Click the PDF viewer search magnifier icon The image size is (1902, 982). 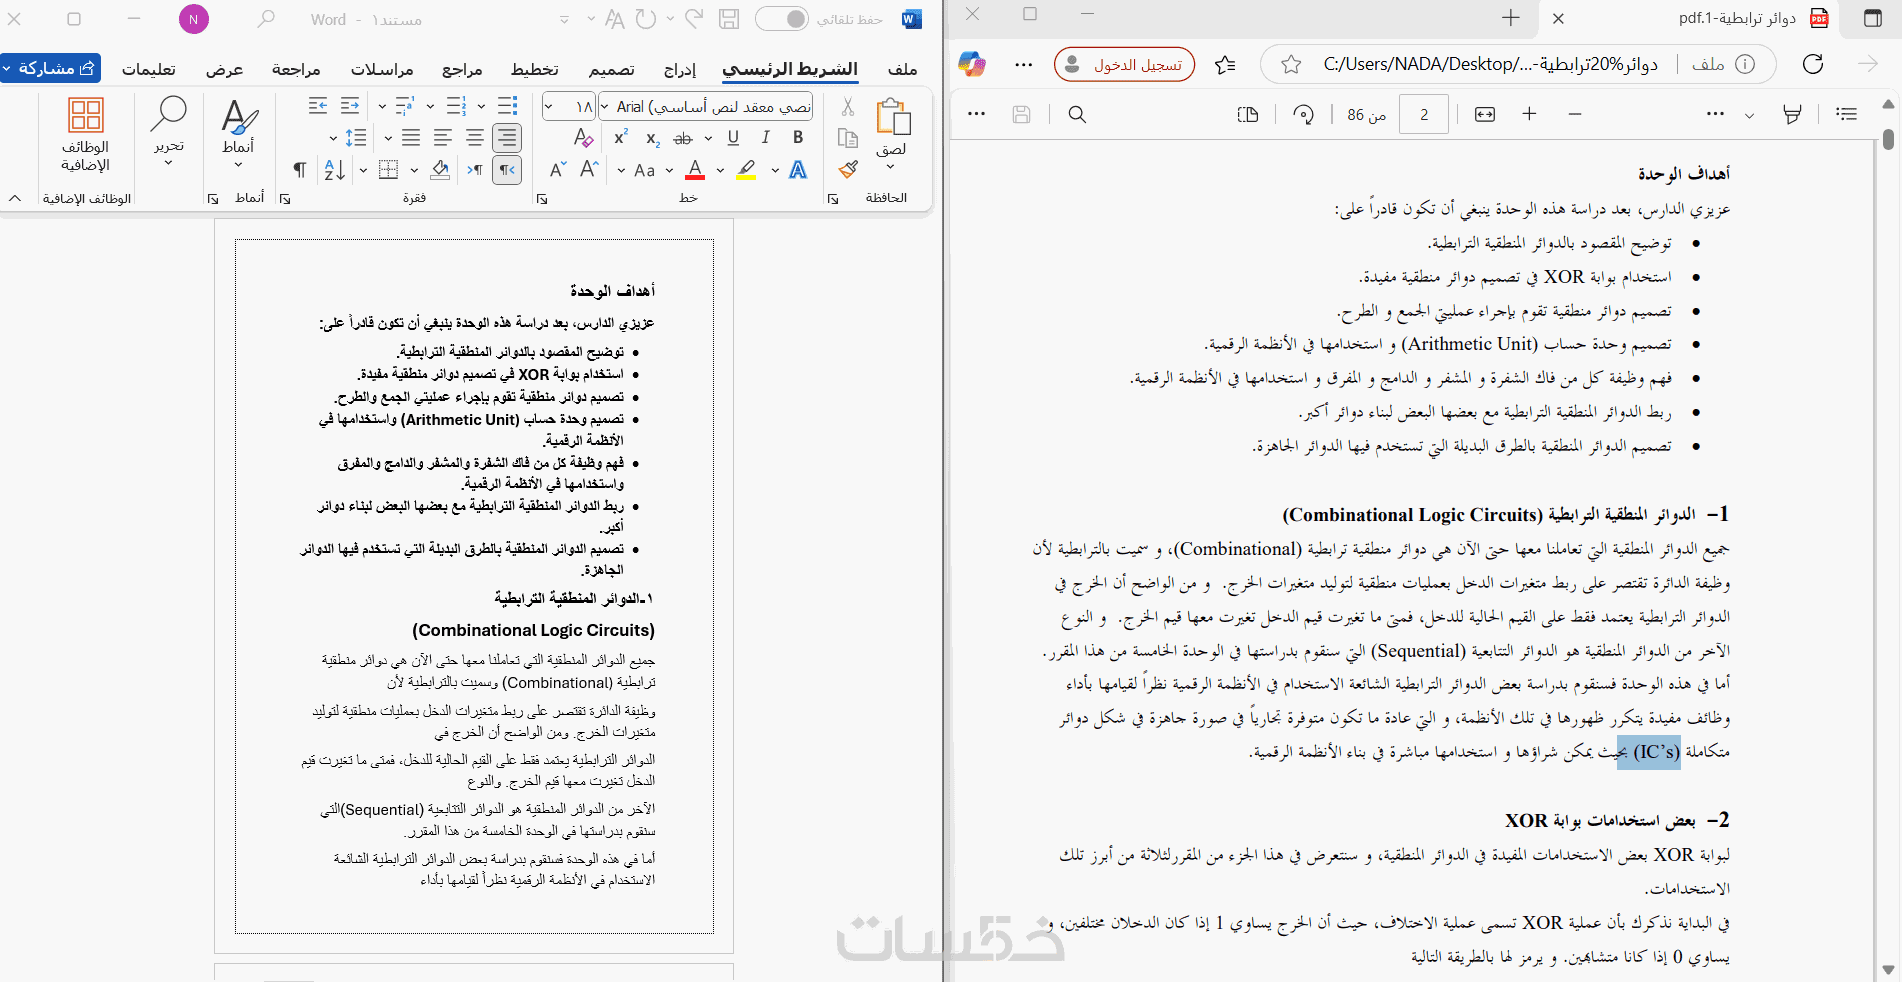[1077, 114]
